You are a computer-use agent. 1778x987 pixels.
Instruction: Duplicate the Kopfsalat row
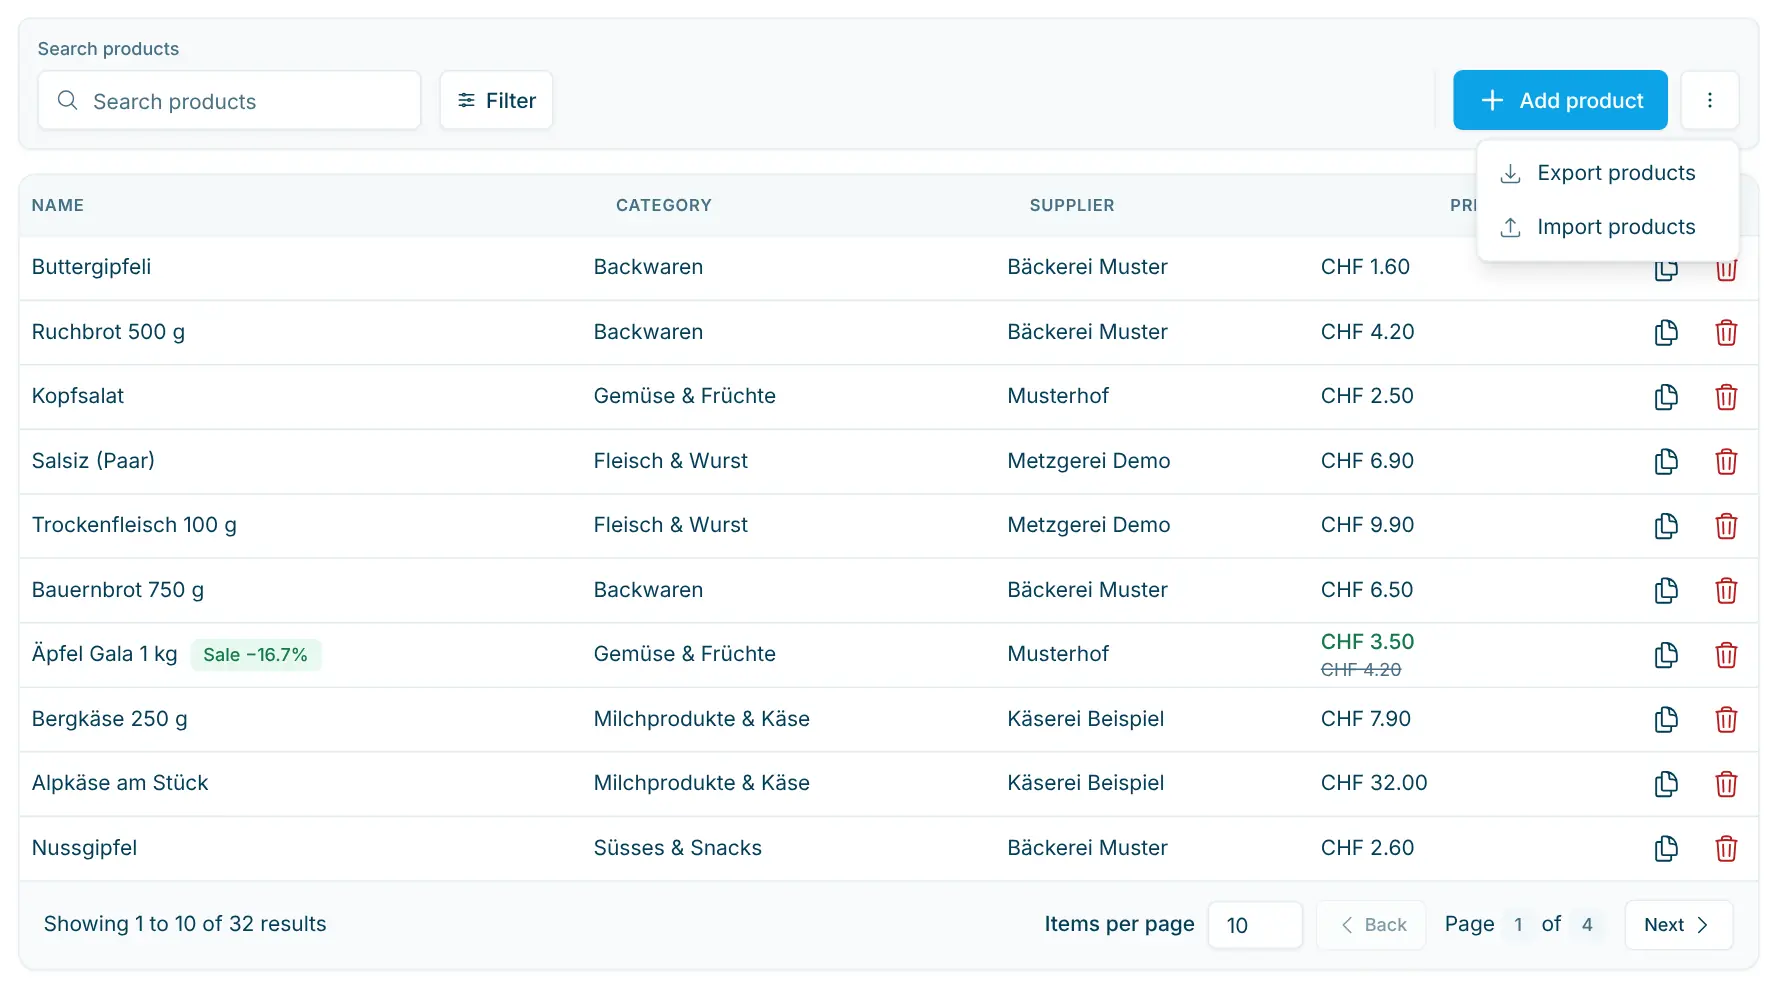tap(1666, 397)
